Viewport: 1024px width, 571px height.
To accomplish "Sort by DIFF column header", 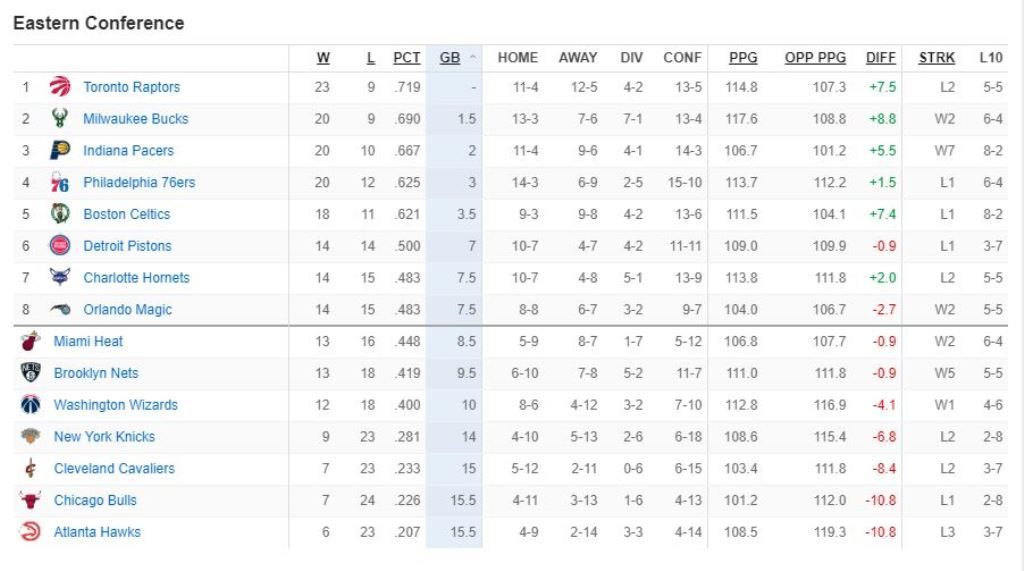I will (881, 58).
